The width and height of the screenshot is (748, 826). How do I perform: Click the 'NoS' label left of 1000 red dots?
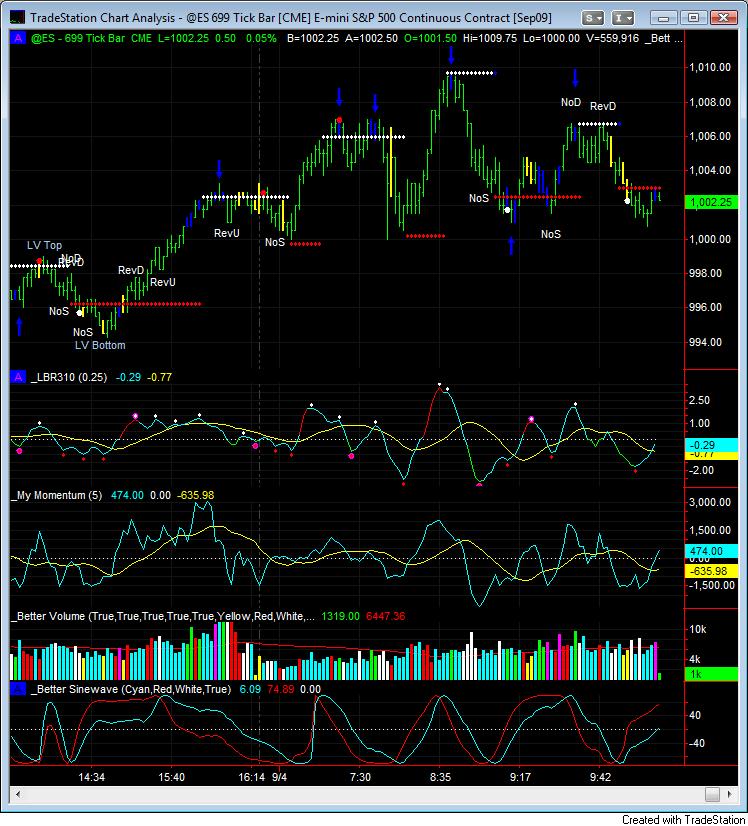tap(274, 242)
